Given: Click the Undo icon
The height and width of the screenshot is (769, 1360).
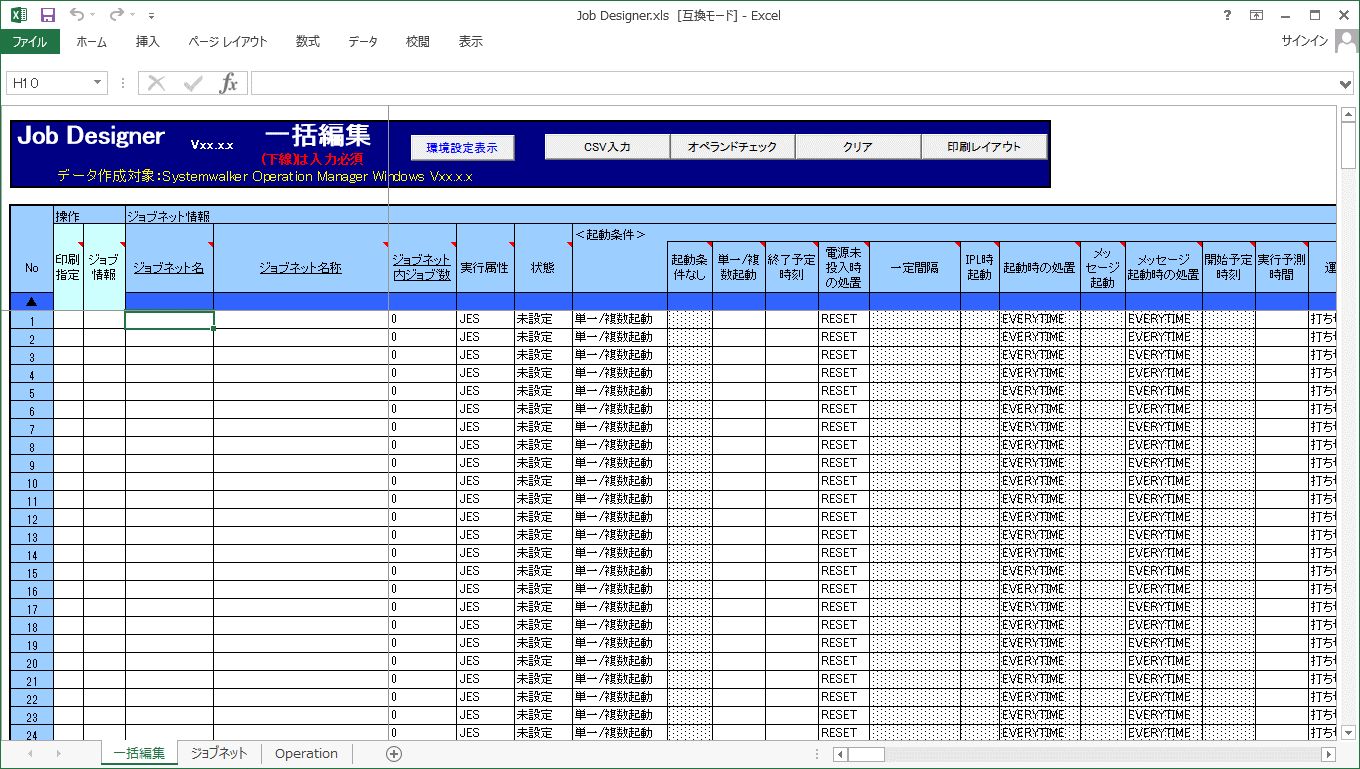Looking at the screenshot, I should click(76, 15).
